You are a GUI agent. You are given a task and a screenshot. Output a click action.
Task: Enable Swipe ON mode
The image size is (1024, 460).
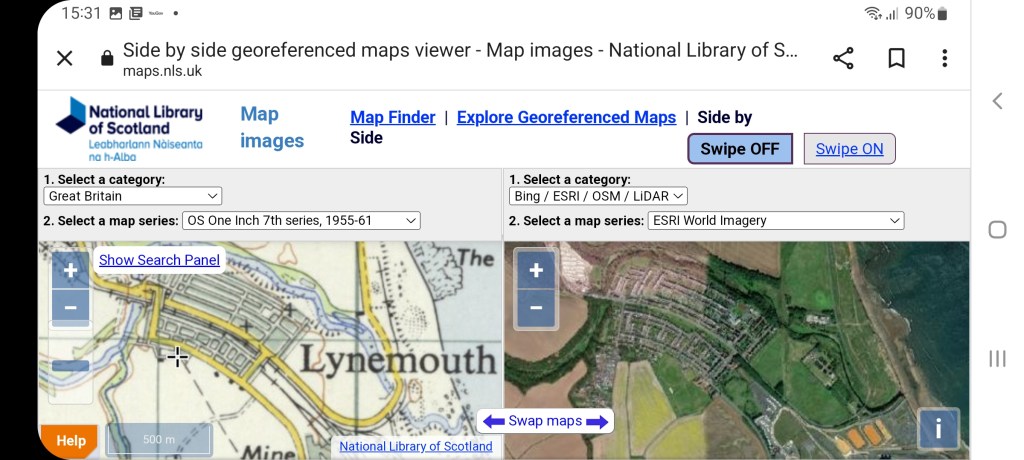pyautogui.click(x=849, y=149)
